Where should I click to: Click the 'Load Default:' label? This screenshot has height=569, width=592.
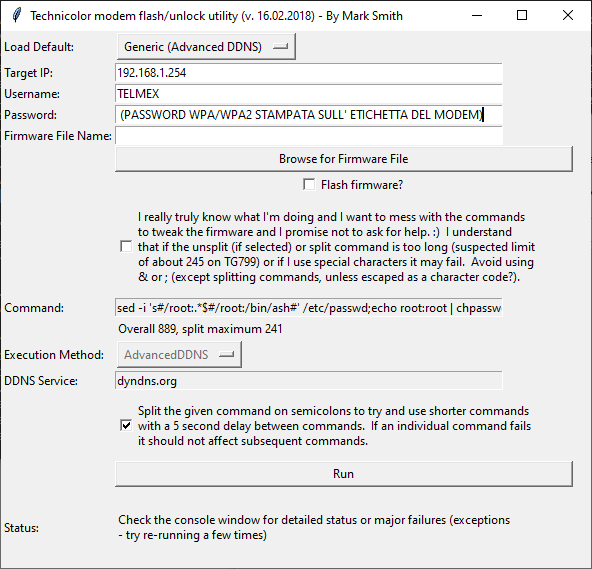[x=39, y=47]
